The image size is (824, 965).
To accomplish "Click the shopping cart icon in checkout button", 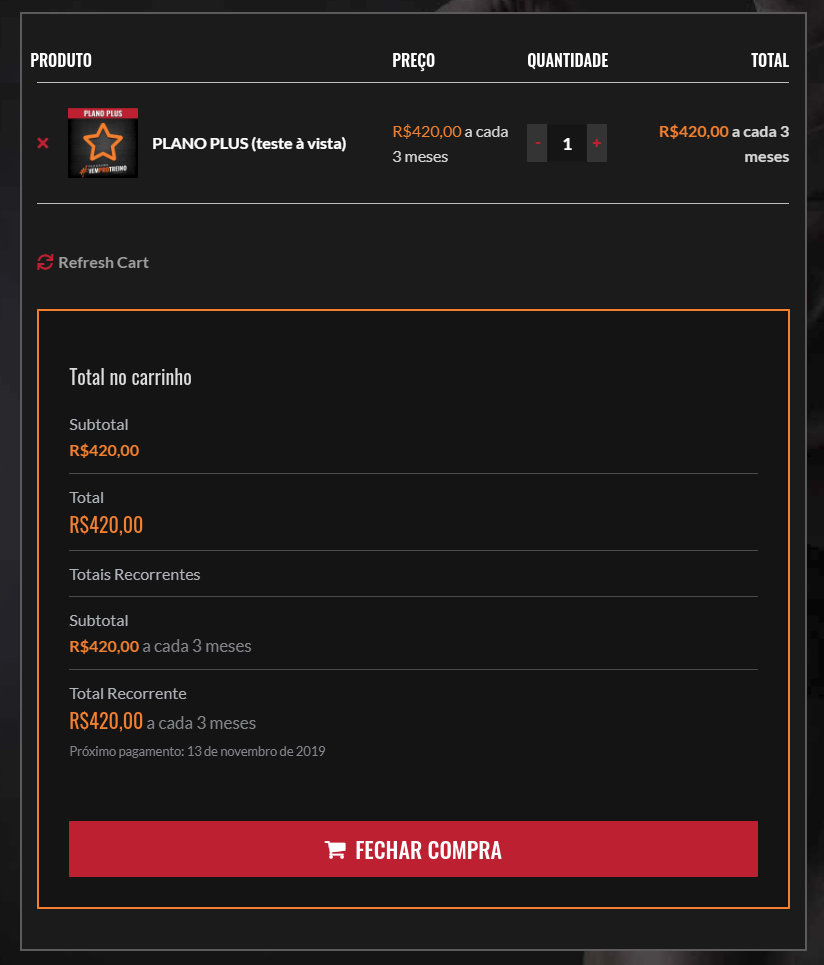I will coord(335,850).
